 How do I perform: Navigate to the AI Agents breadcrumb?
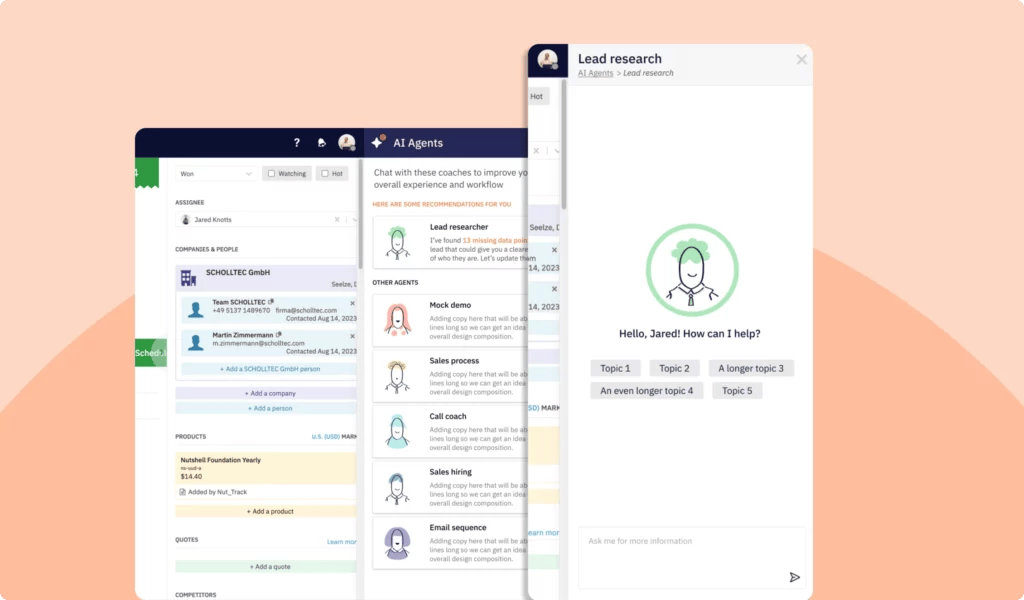pos(594,73)
